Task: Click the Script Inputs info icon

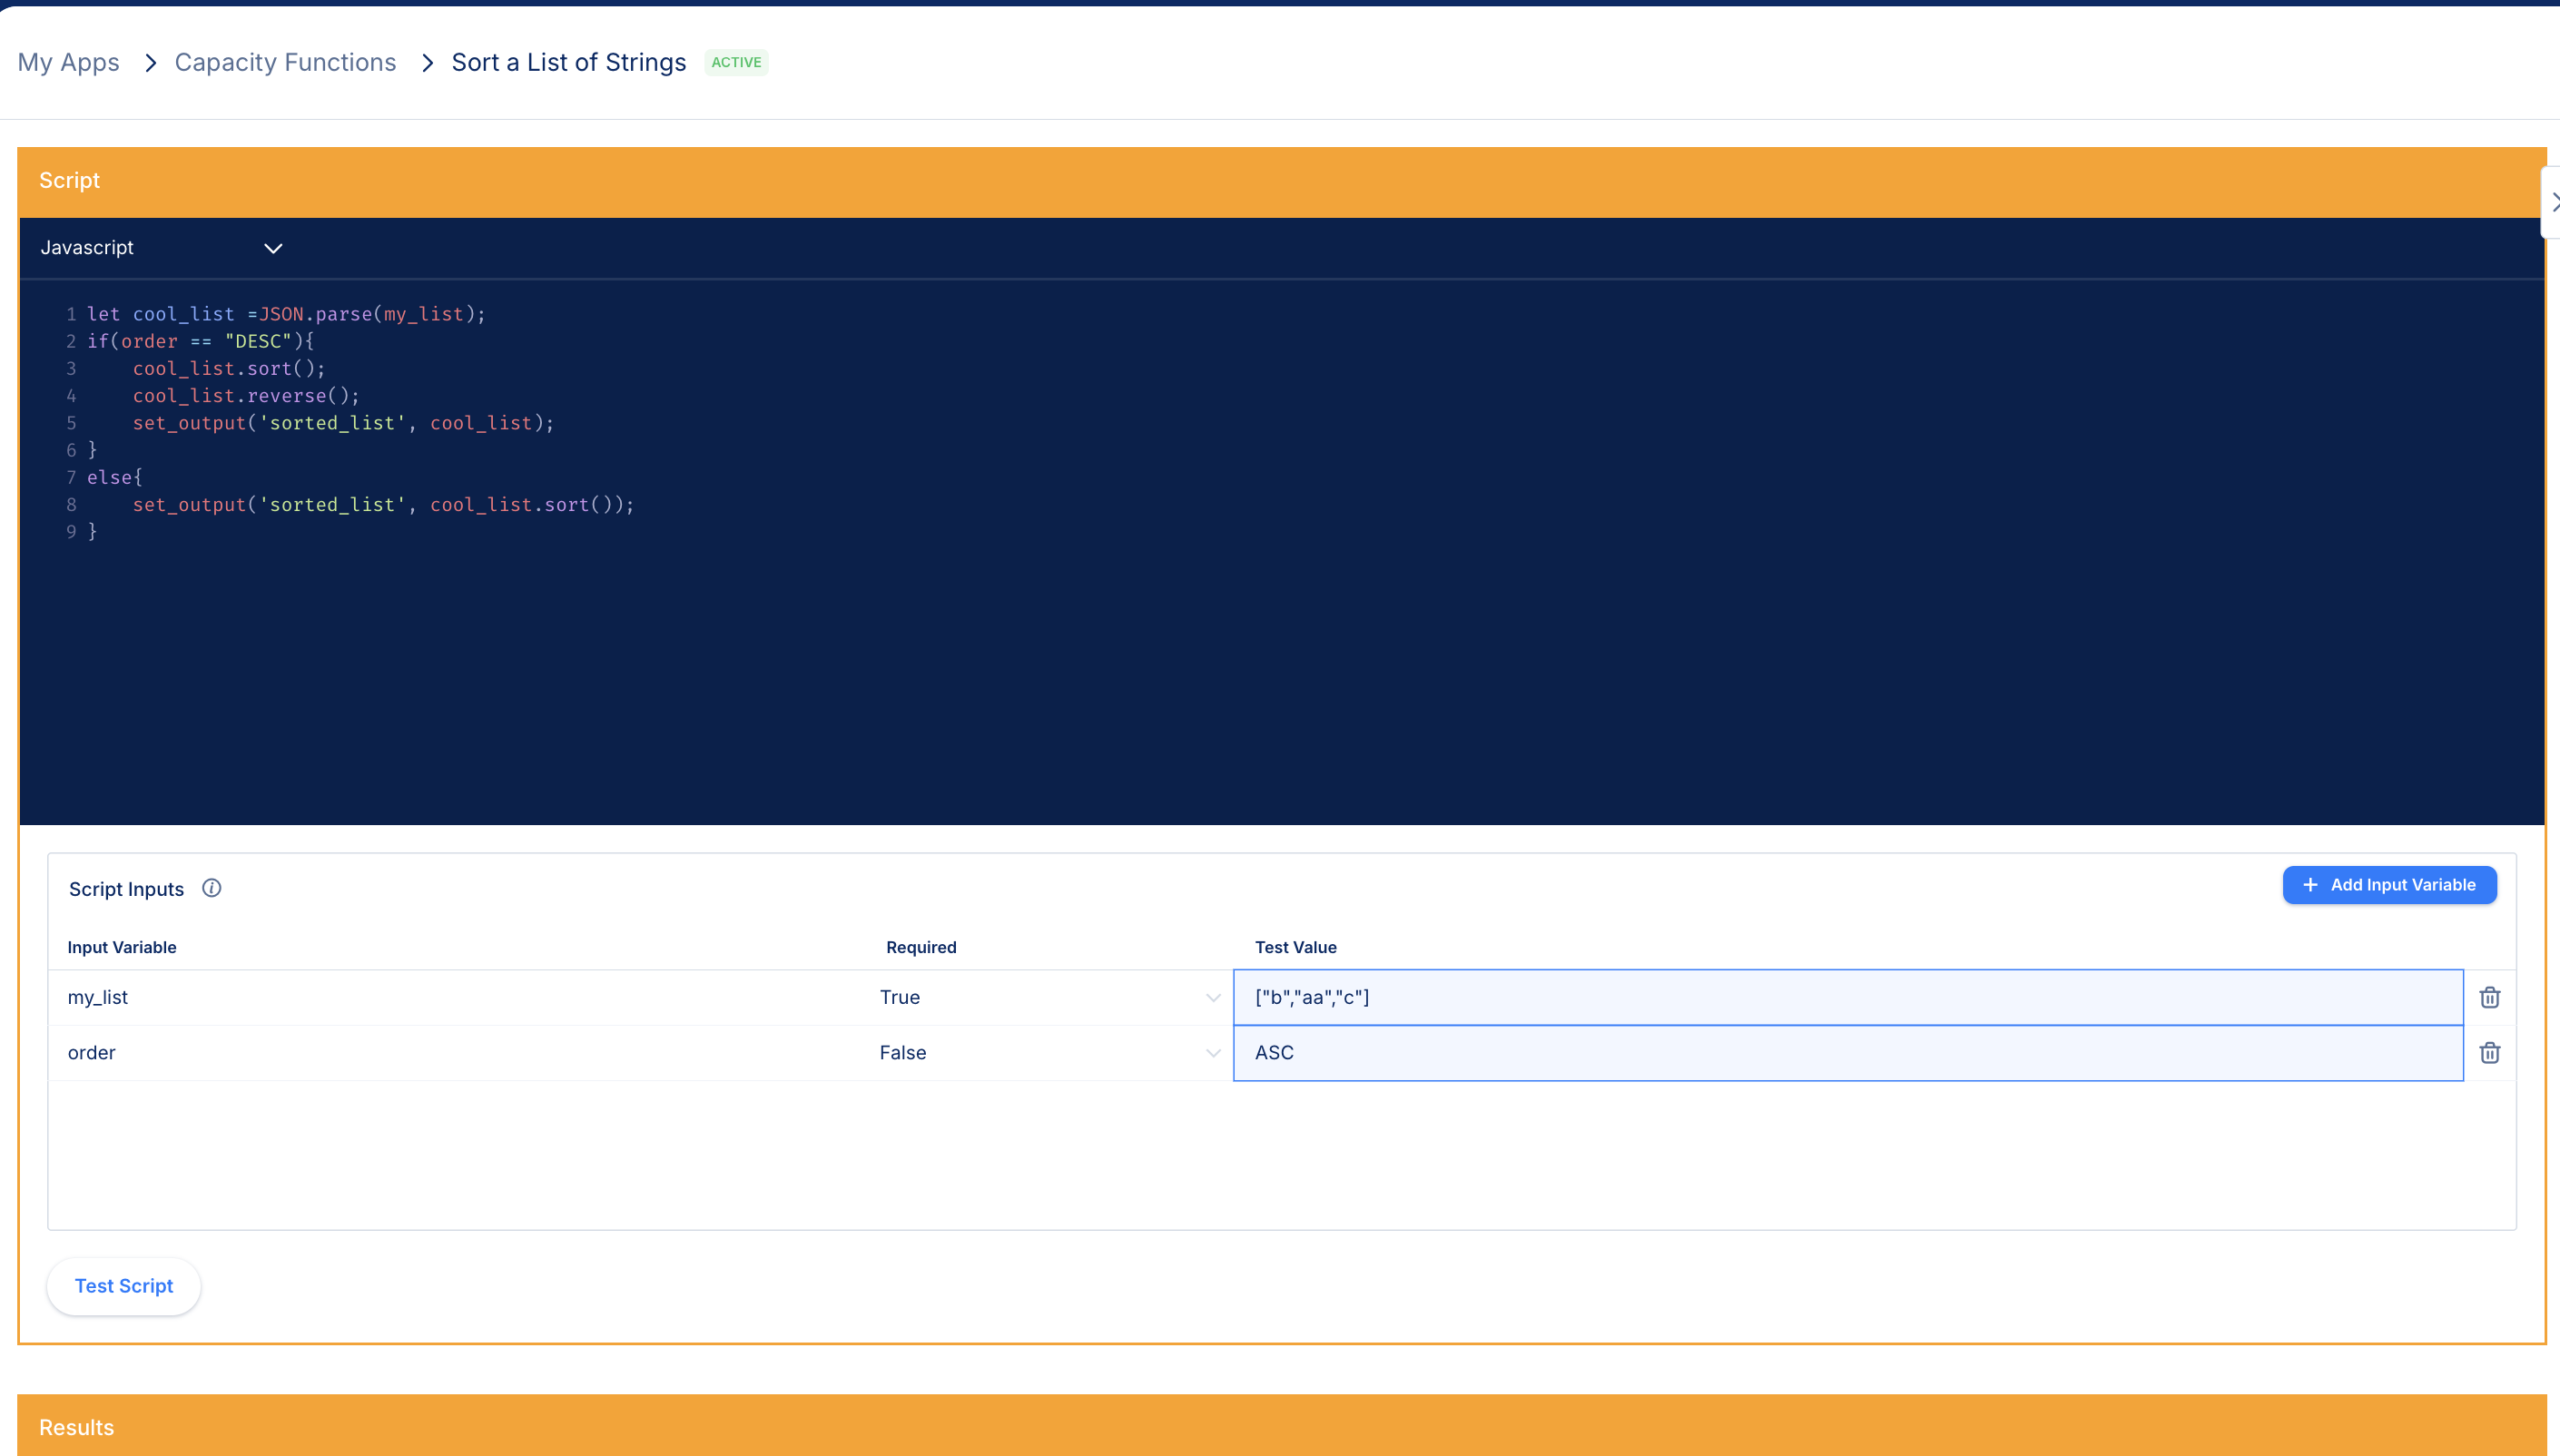Action: coord(211,888)
